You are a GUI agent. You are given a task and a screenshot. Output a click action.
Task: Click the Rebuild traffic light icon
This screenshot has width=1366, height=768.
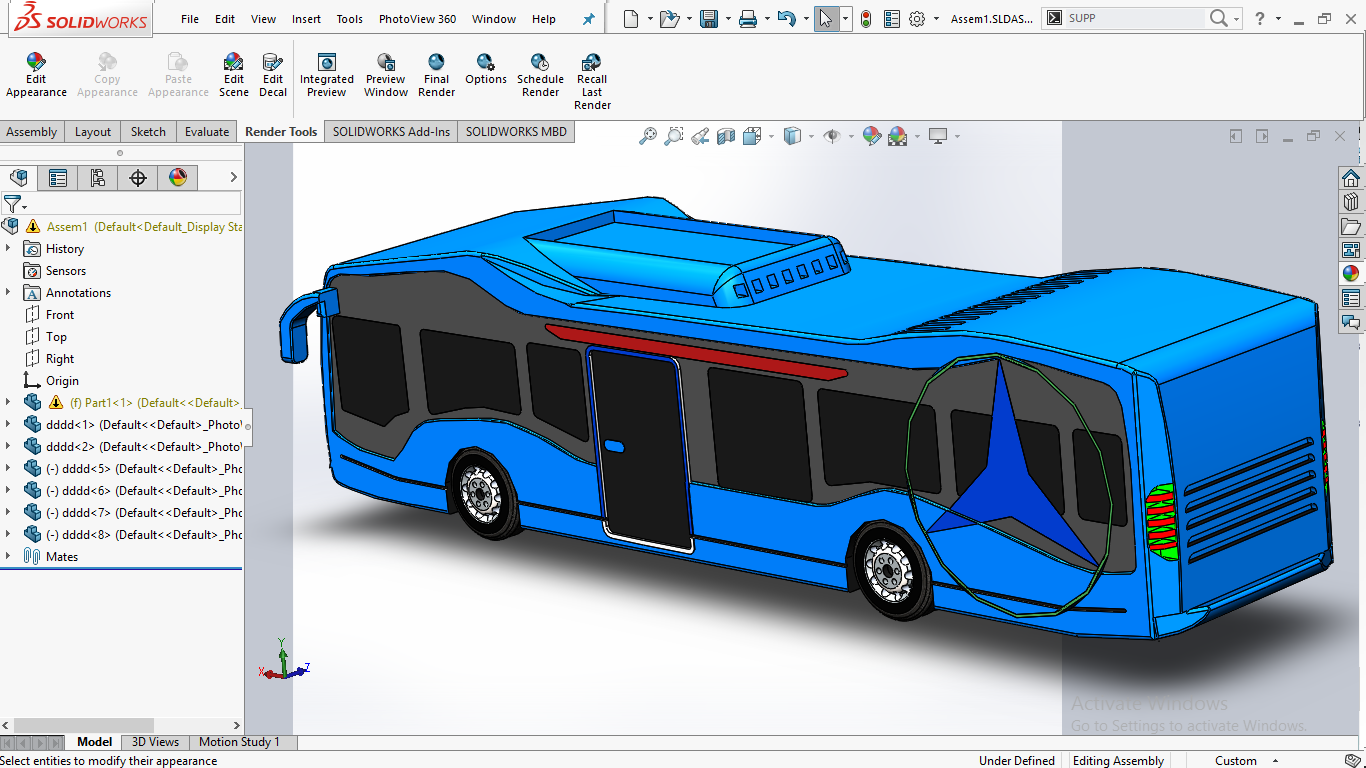(x=865, y=18)
